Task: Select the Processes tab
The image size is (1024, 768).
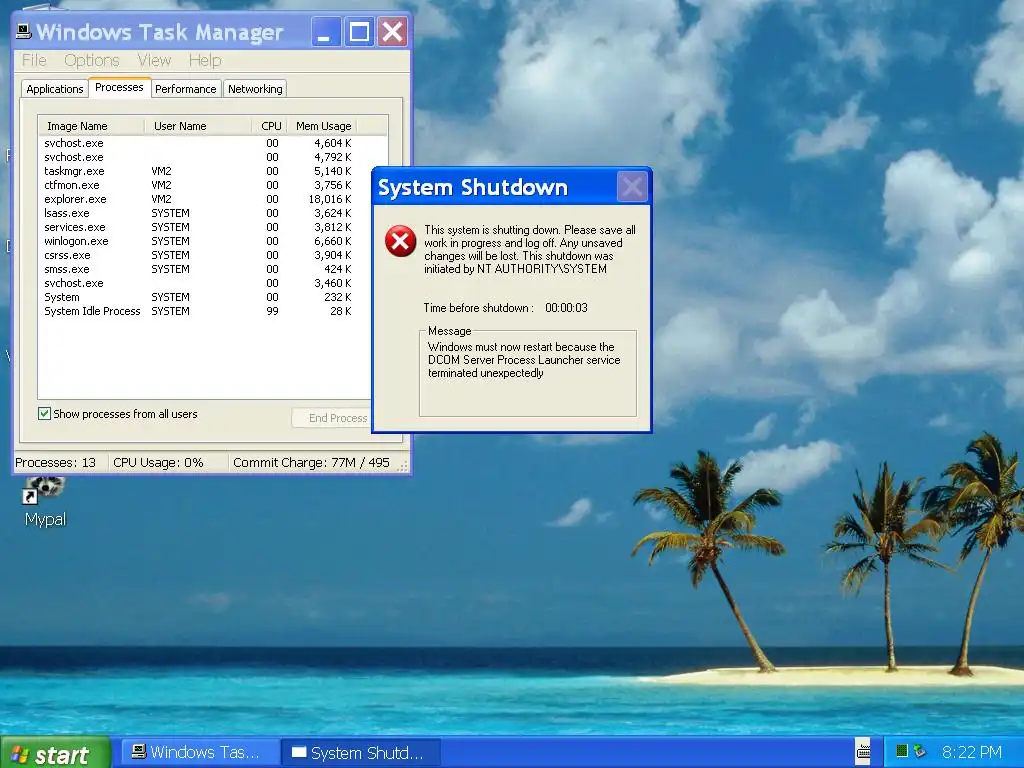Action: point(119,88)
